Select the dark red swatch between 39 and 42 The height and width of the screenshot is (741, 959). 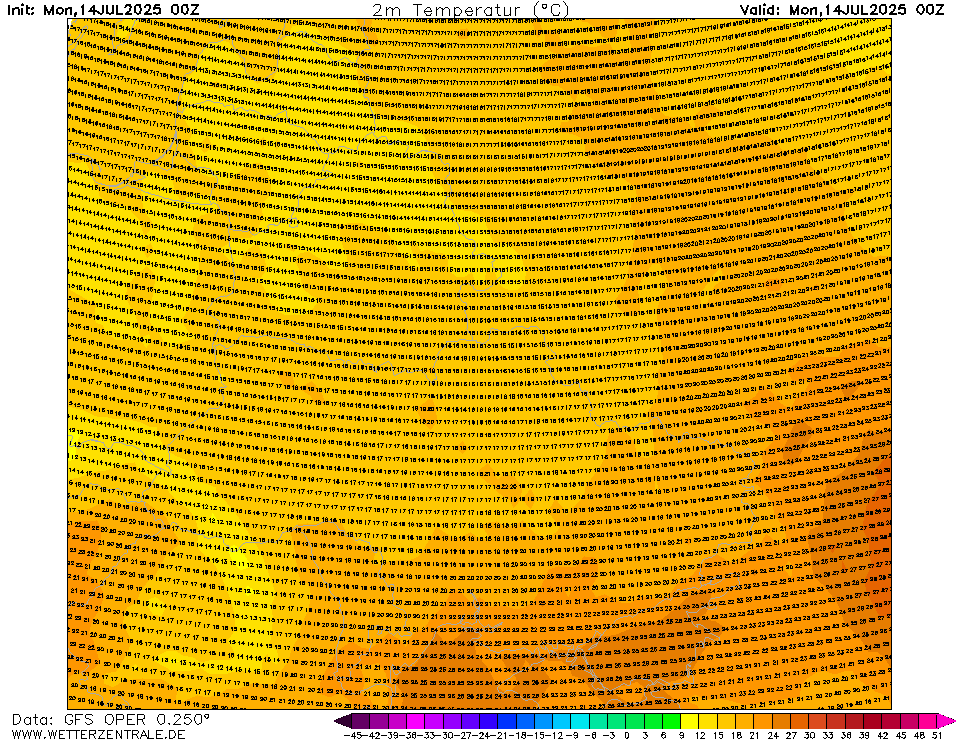pos(872,721)
